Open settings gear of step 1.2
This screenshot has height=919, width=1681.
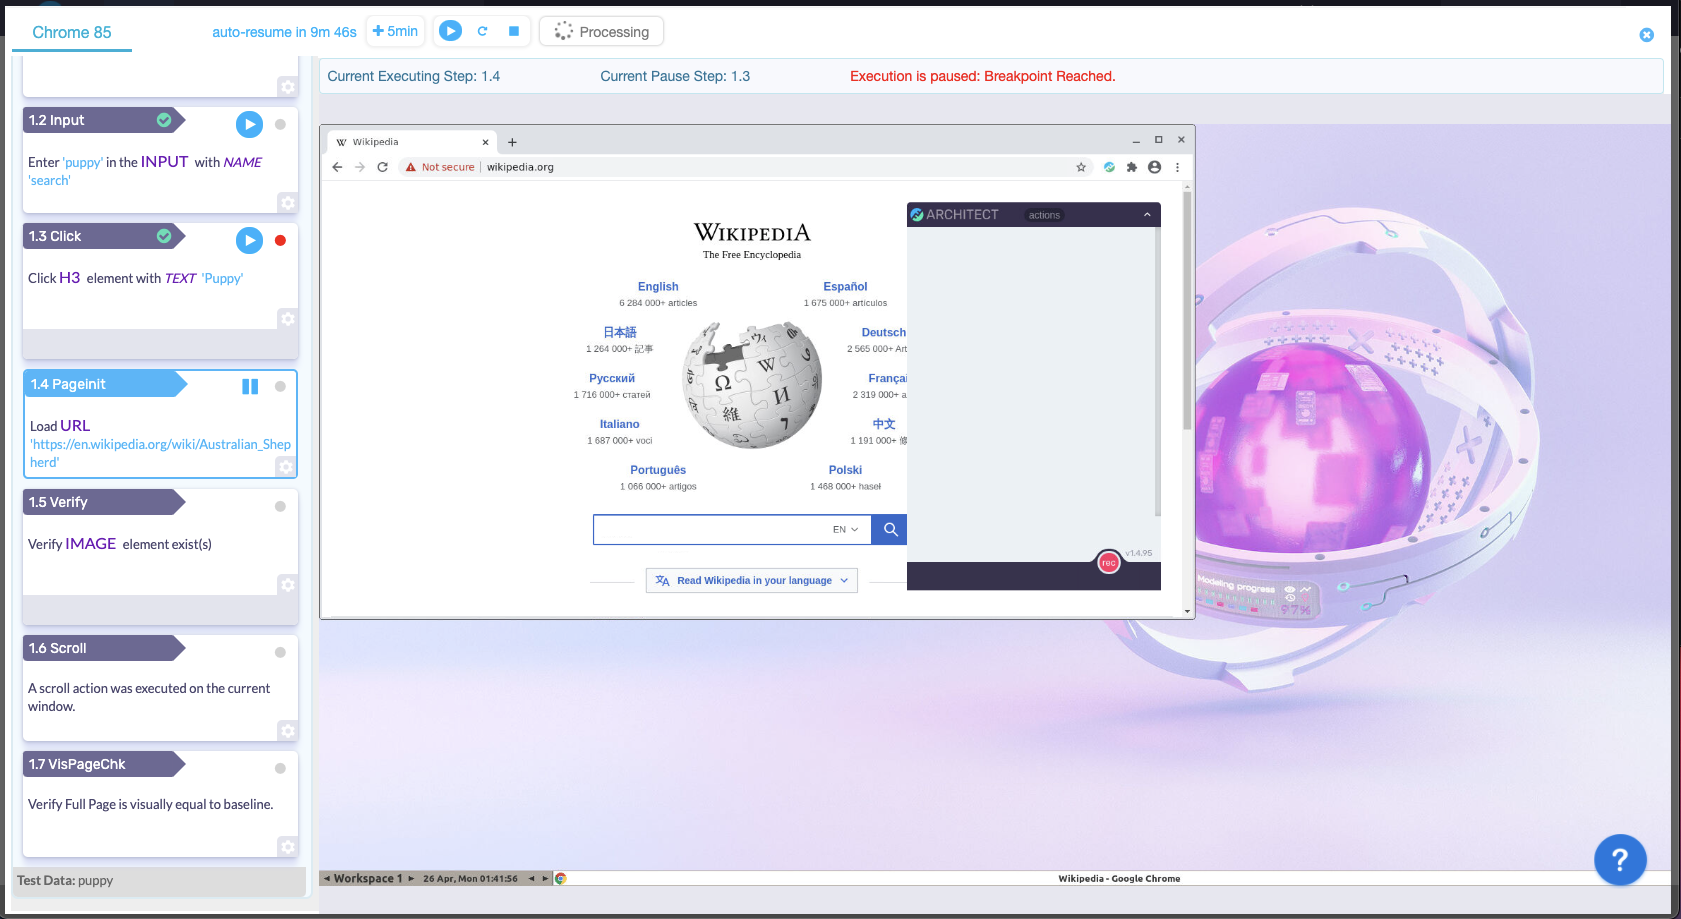(x=288, y=203)
